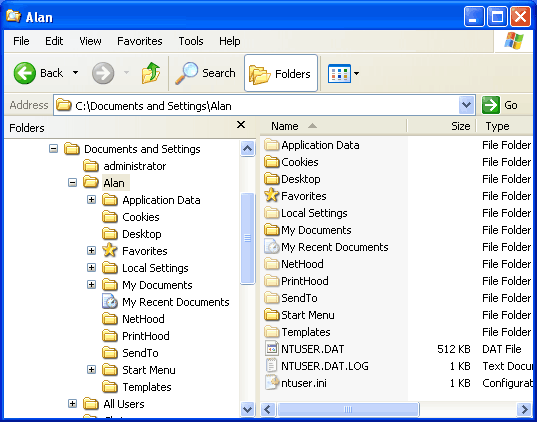Click My Recent Documents icon in tree
This screenshot has height=422, width=537.
110,301
